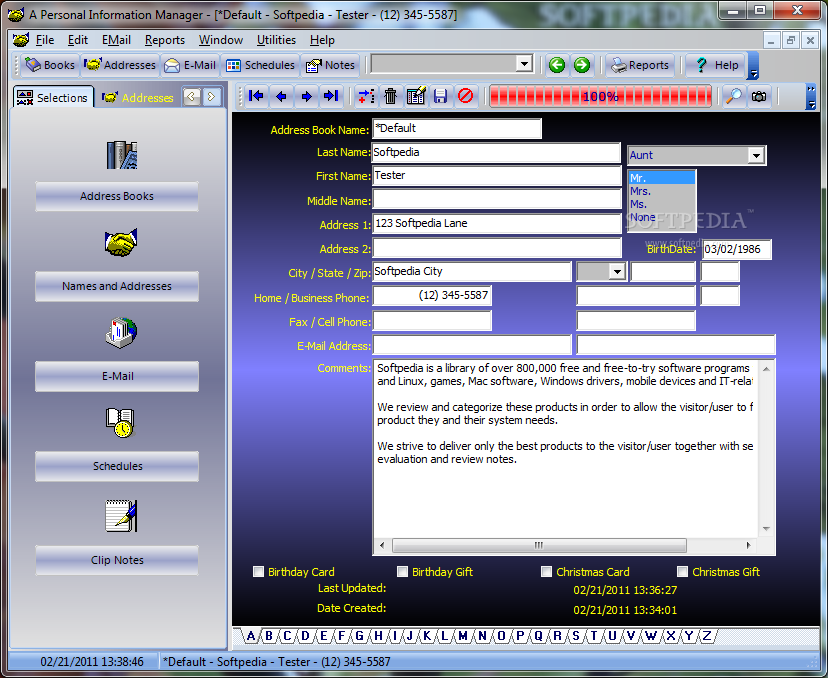Open the Reports menu
Viewport: 828px width, 678px height.
point(165,40)
